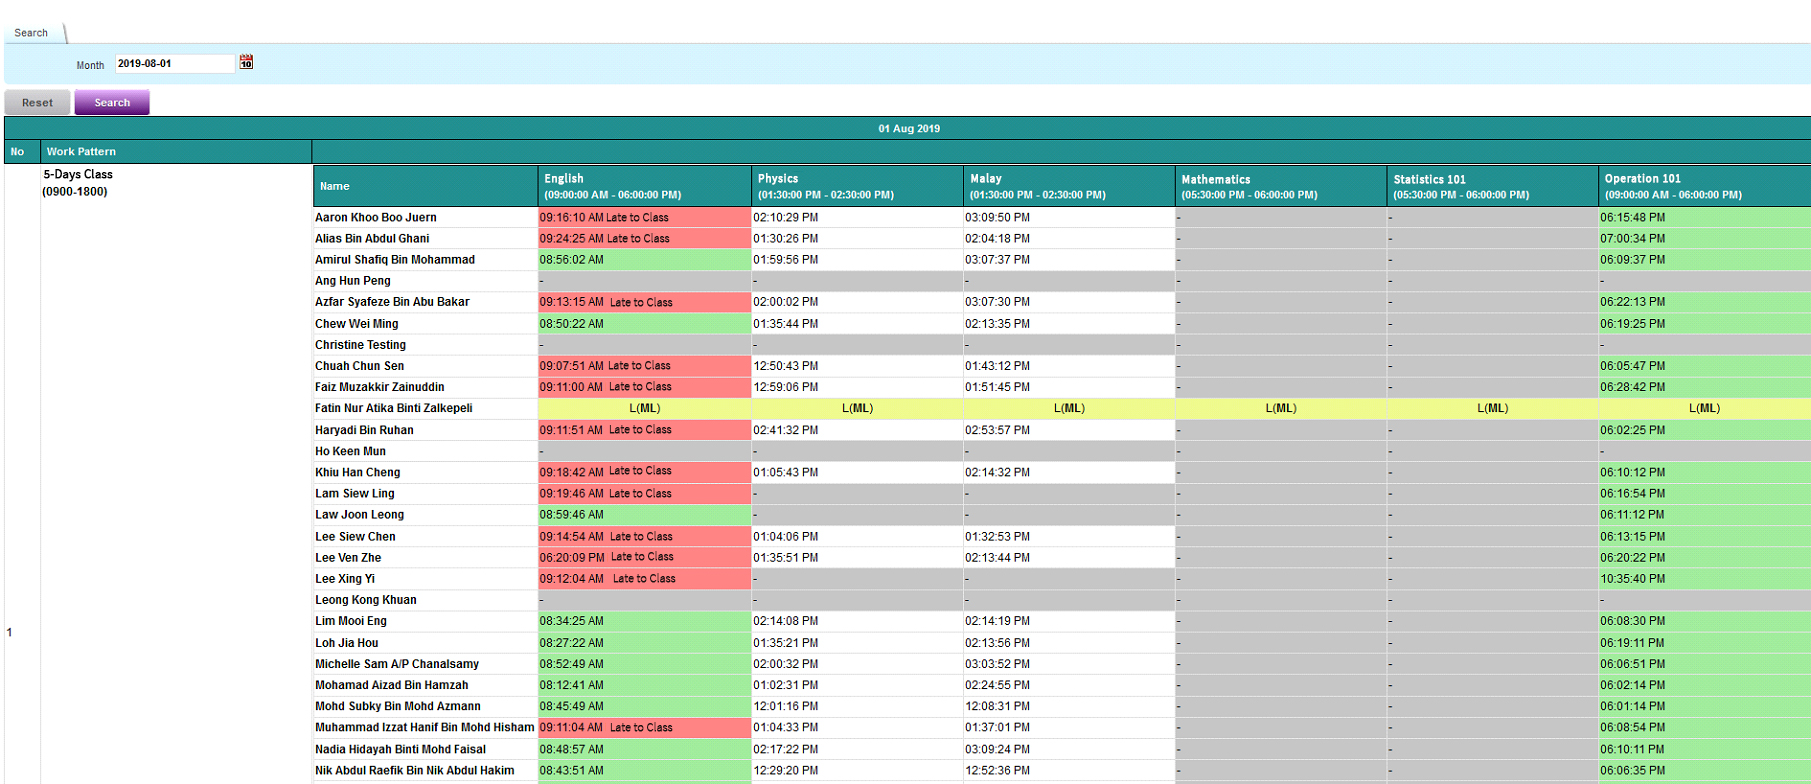Select the name Alias Bin Abdul Ghani
1811x784 pixels.
tap(372, 238)
